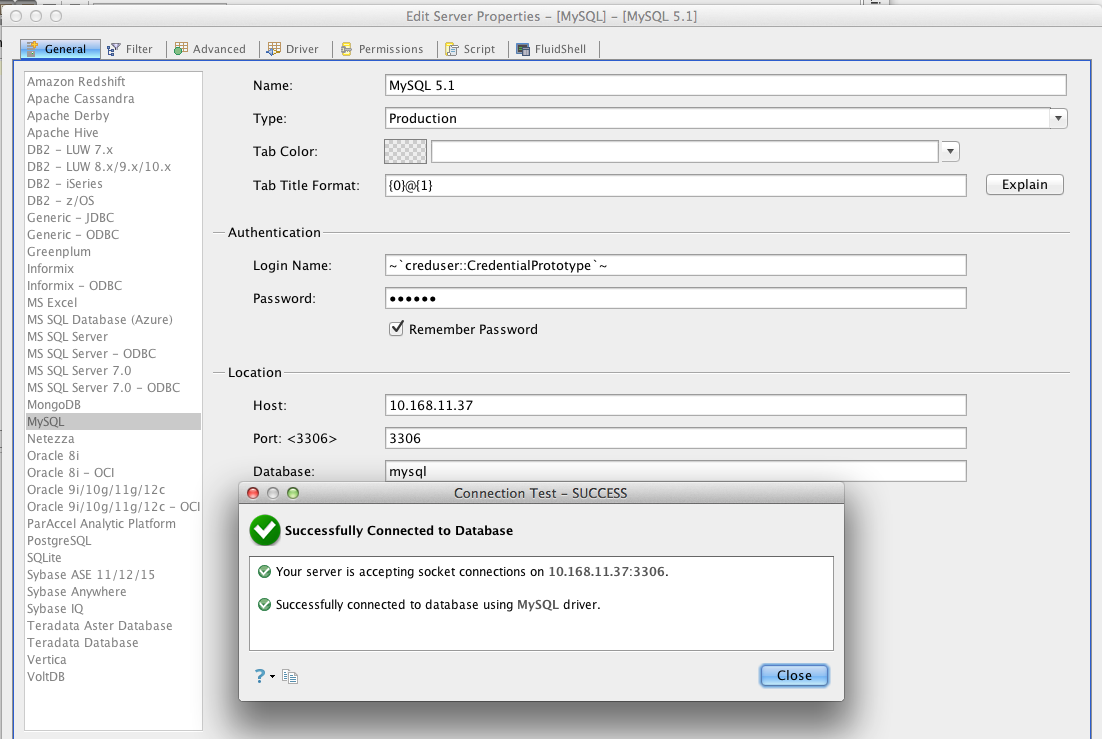Click the Name field with MySQL 5.1
Image resolution: width=1102 pixels, height=739 pixels.
(x=725, y=85)
